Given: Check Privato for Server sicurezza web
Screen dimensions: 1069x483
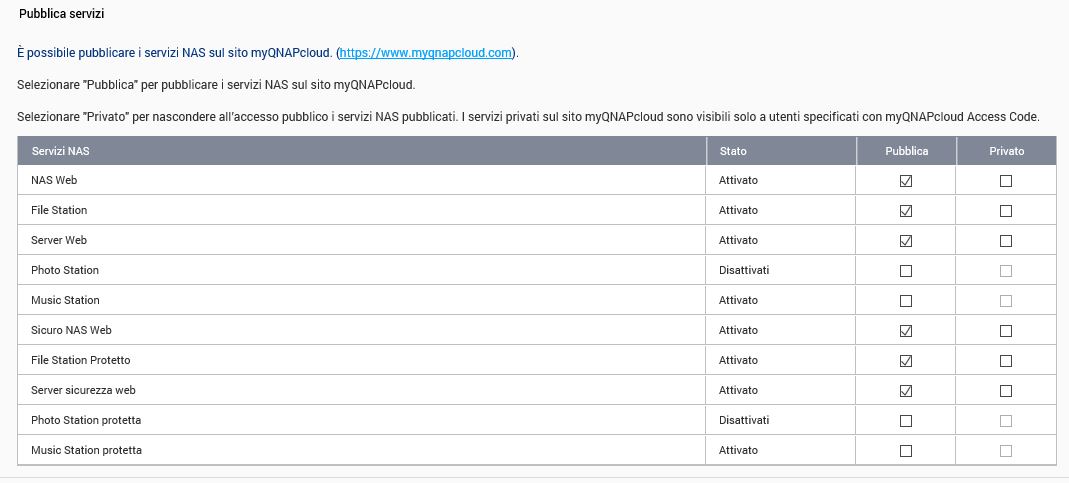Looking at the screenshot, I should (1006, 391).
